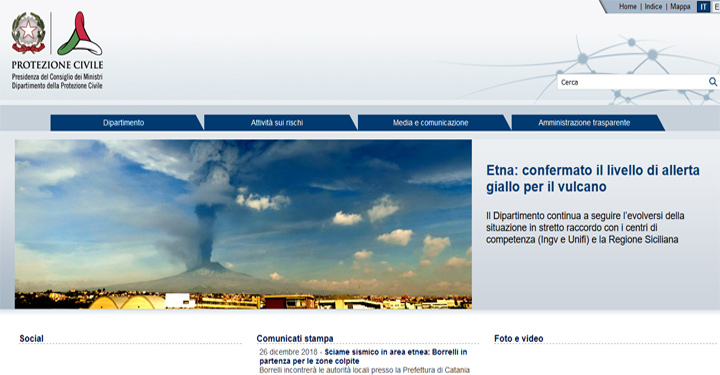
Task: Go to the Home link
Action: pyautogui.click(x=627, y=6)
